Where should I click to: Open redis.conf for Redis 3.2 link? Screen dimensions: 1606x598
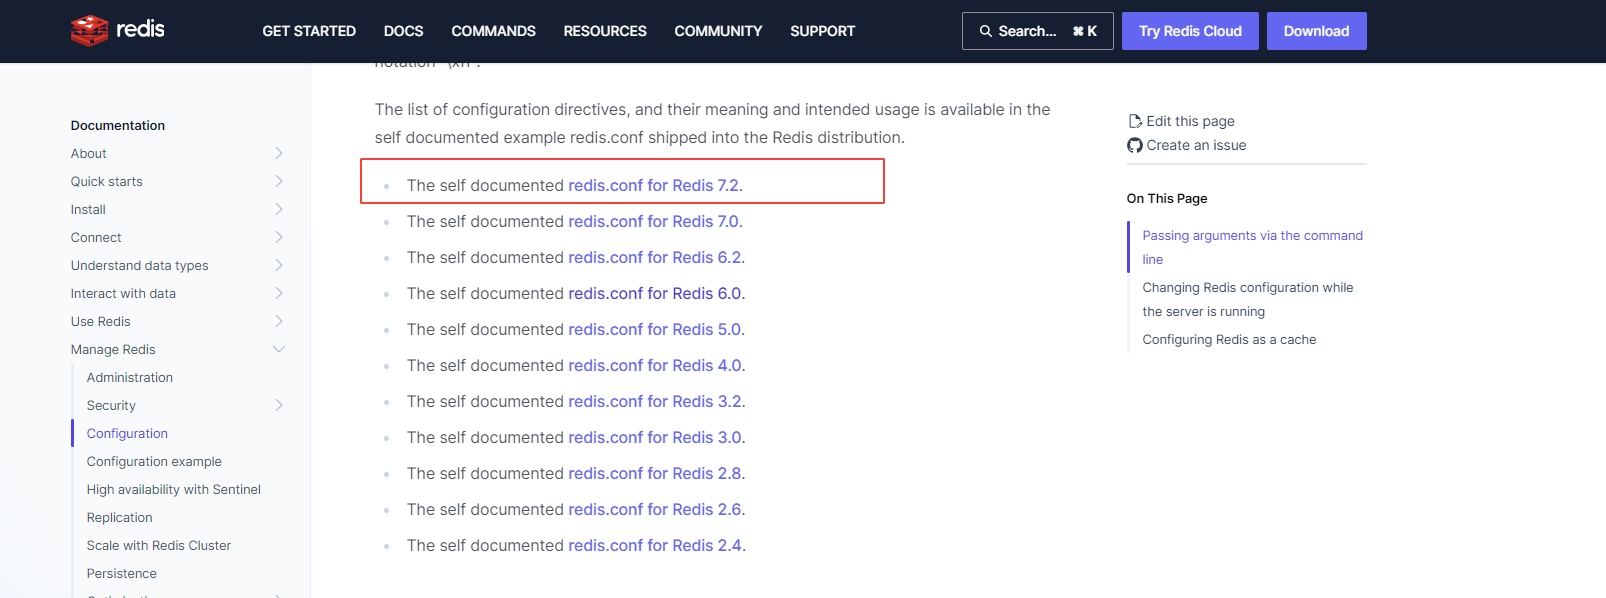point(655,401)
